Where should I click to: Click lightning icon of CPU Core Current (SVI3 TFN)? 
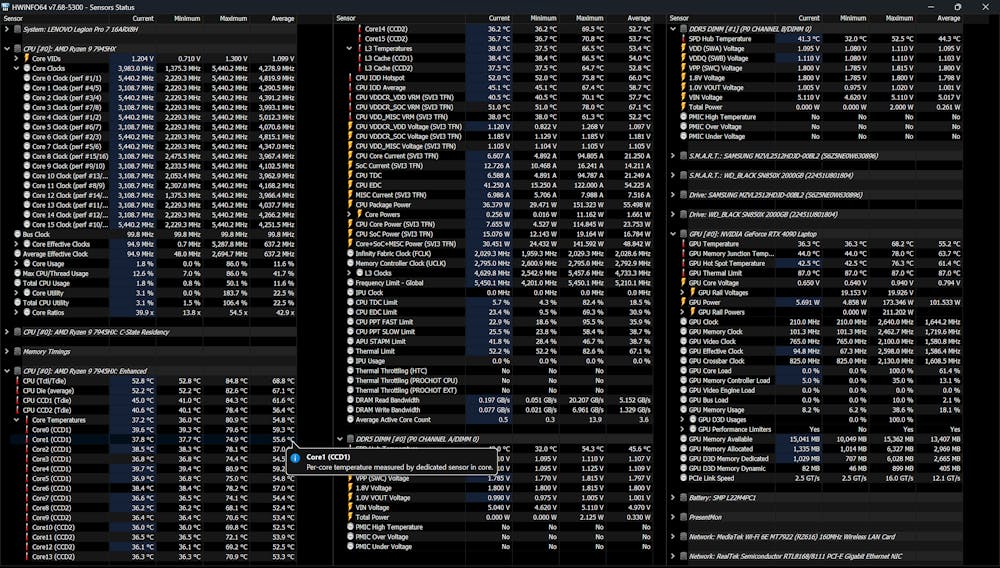(x=350, y=156)
